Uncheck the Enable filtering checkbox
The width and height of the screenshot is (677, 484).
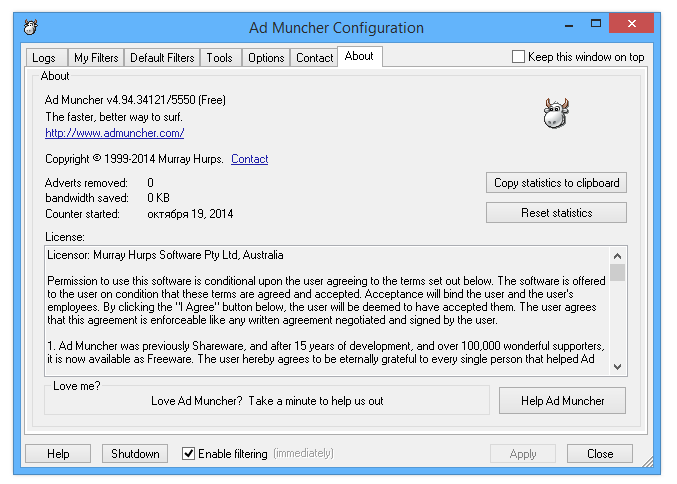(x=188, y=453)
